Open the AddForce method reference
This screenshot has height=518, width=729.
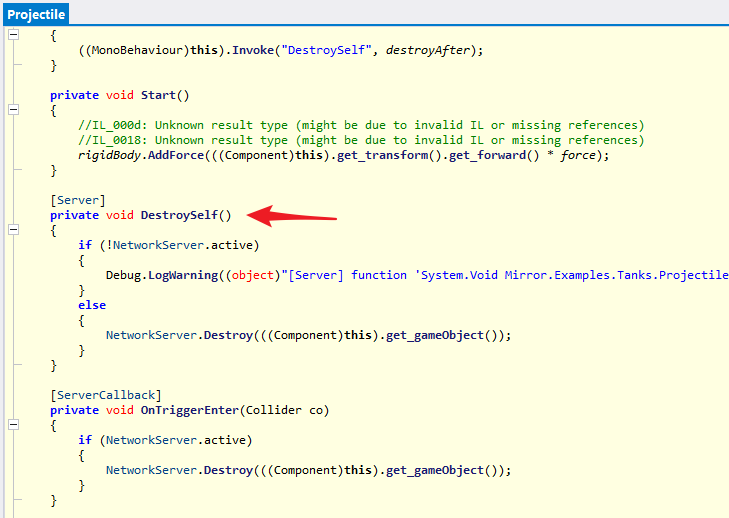pos(176,155)
